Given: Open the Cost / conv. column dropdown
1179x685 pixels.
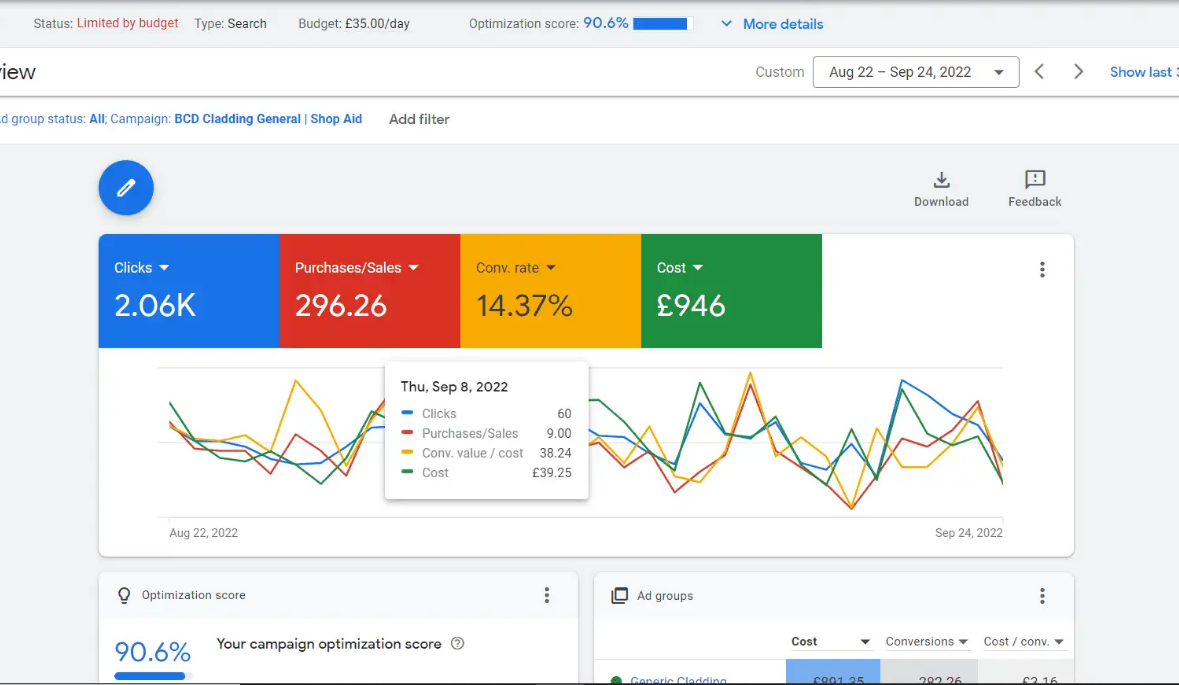Looking at the screenshot, I should point(1059,642).
